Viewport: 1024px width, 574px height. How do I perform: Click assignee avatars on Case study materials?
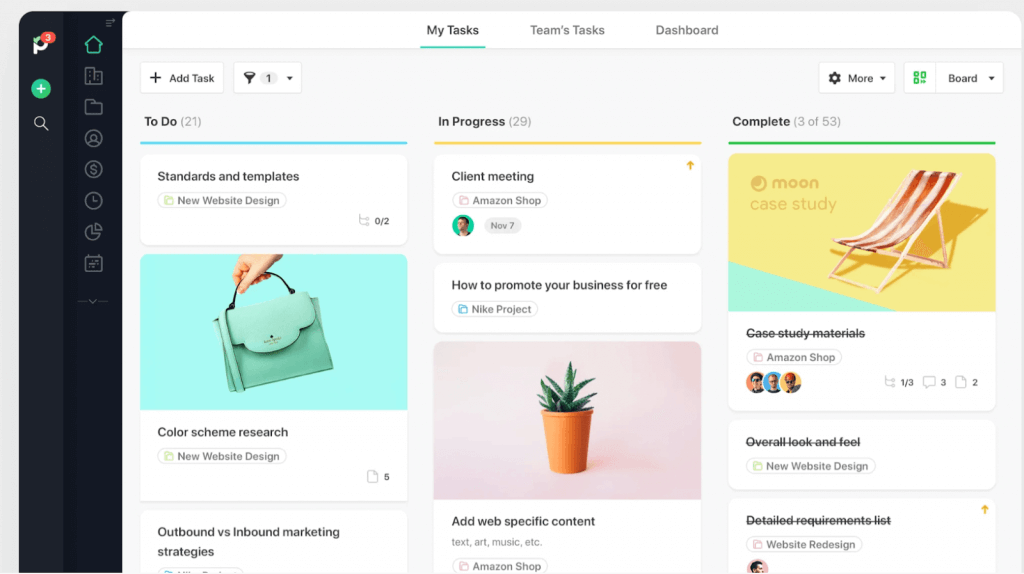[x=773, y=383]
